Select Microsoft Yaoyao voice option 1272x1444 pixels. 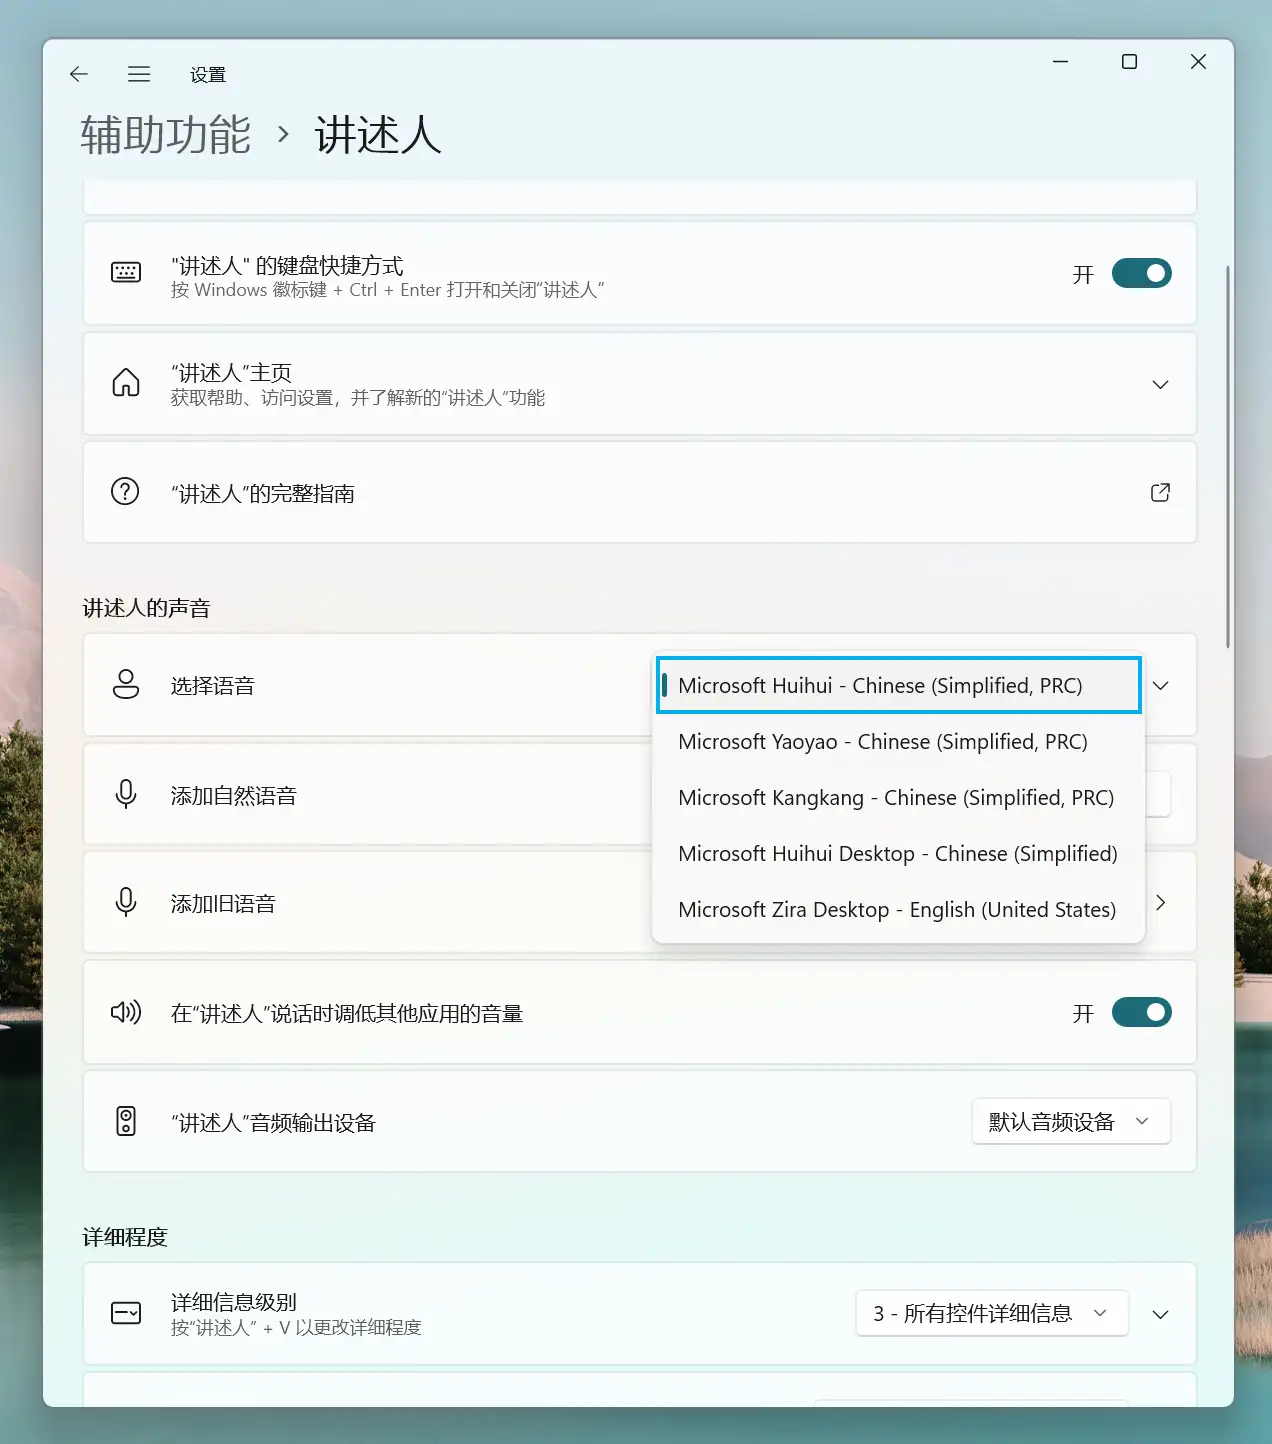(898, 741)
